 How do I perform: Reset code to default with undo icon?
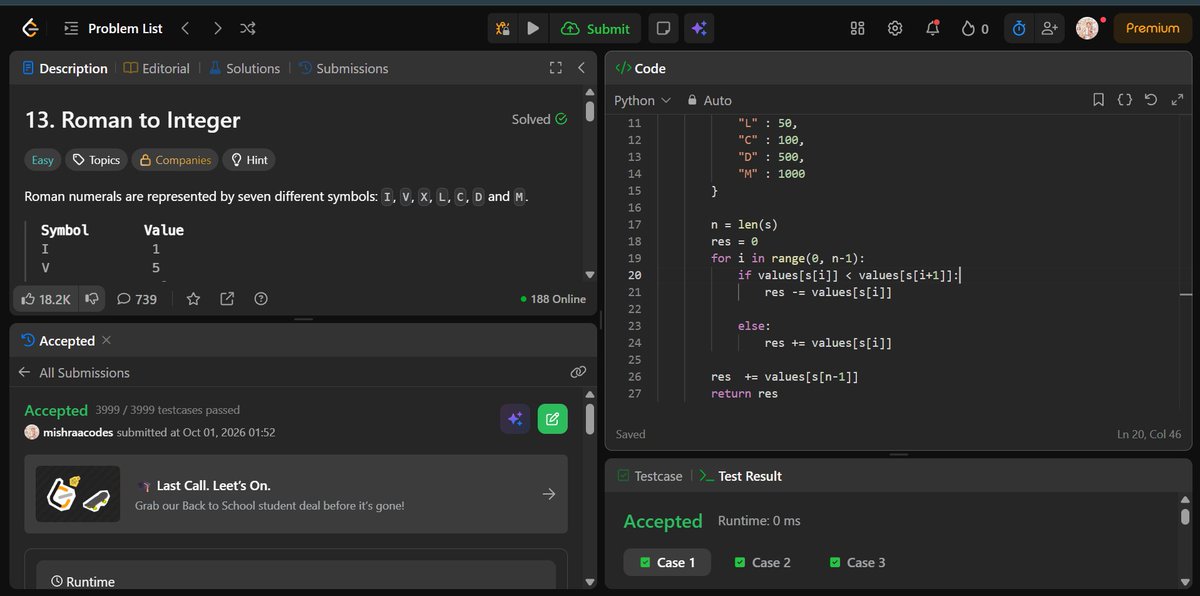point(1150,100)
